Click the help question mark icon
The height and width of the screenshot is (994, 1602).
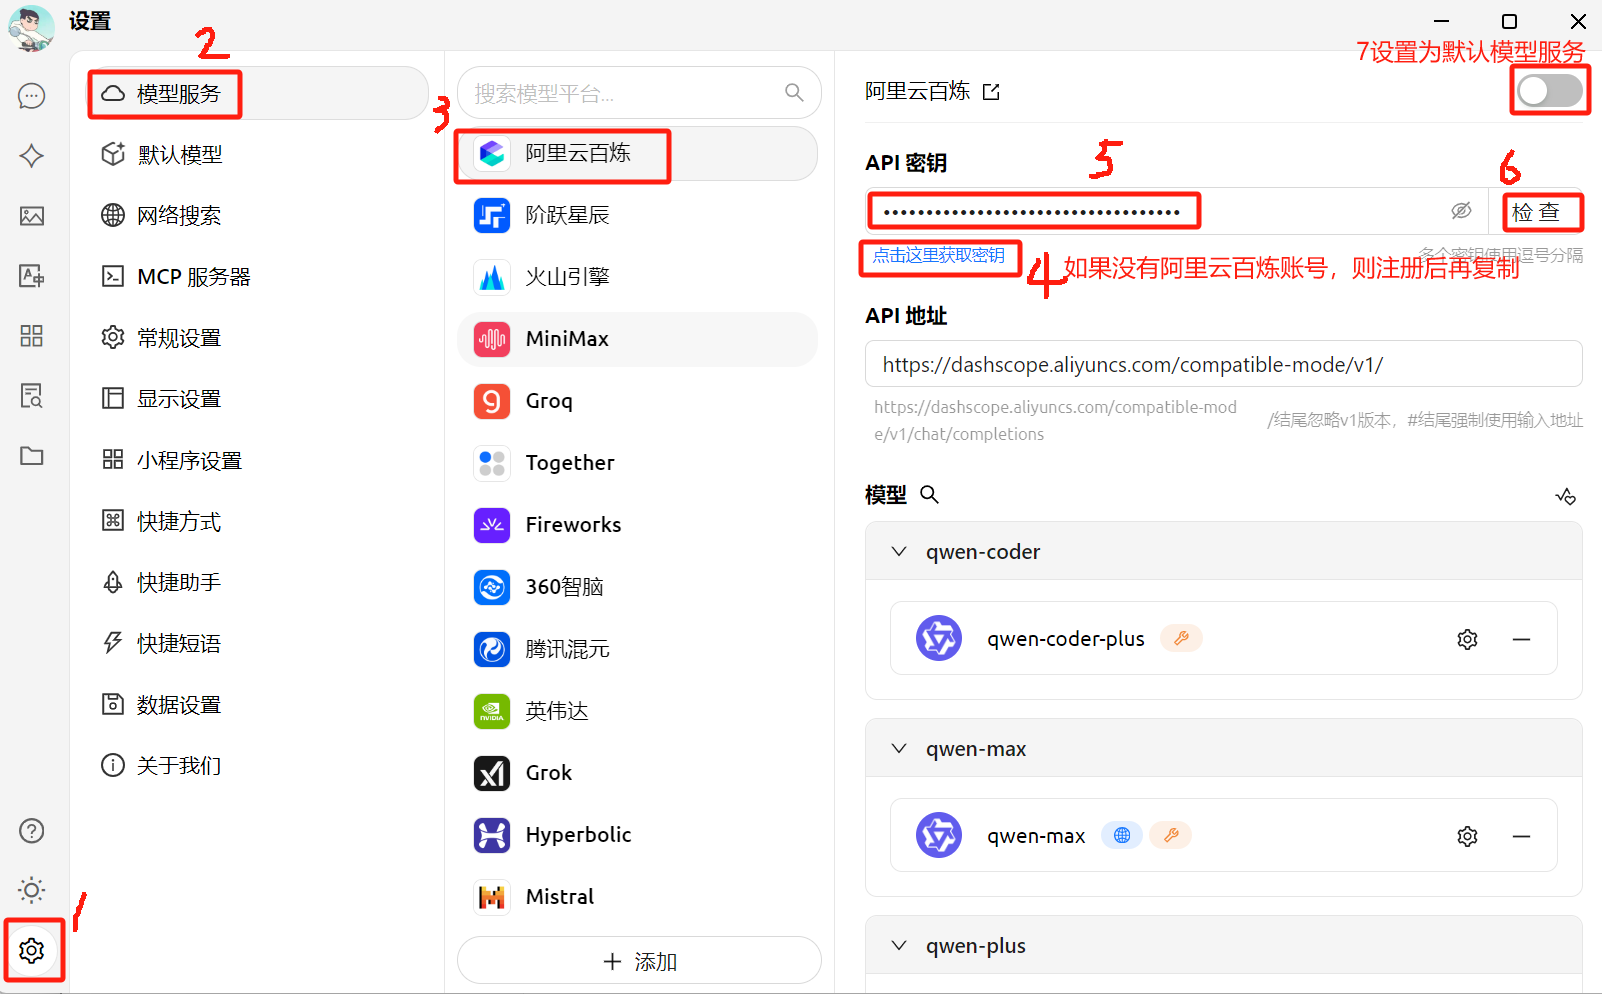point(32,831)
